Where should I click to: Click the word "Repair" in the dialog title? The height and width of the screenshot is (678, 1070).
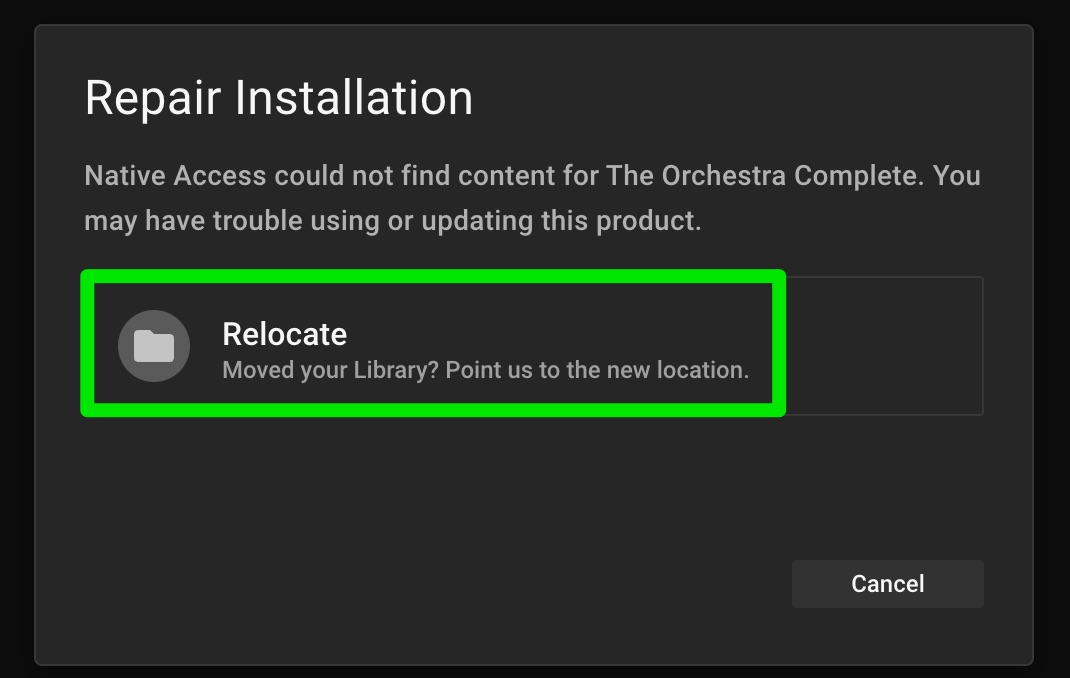[153, 98]
